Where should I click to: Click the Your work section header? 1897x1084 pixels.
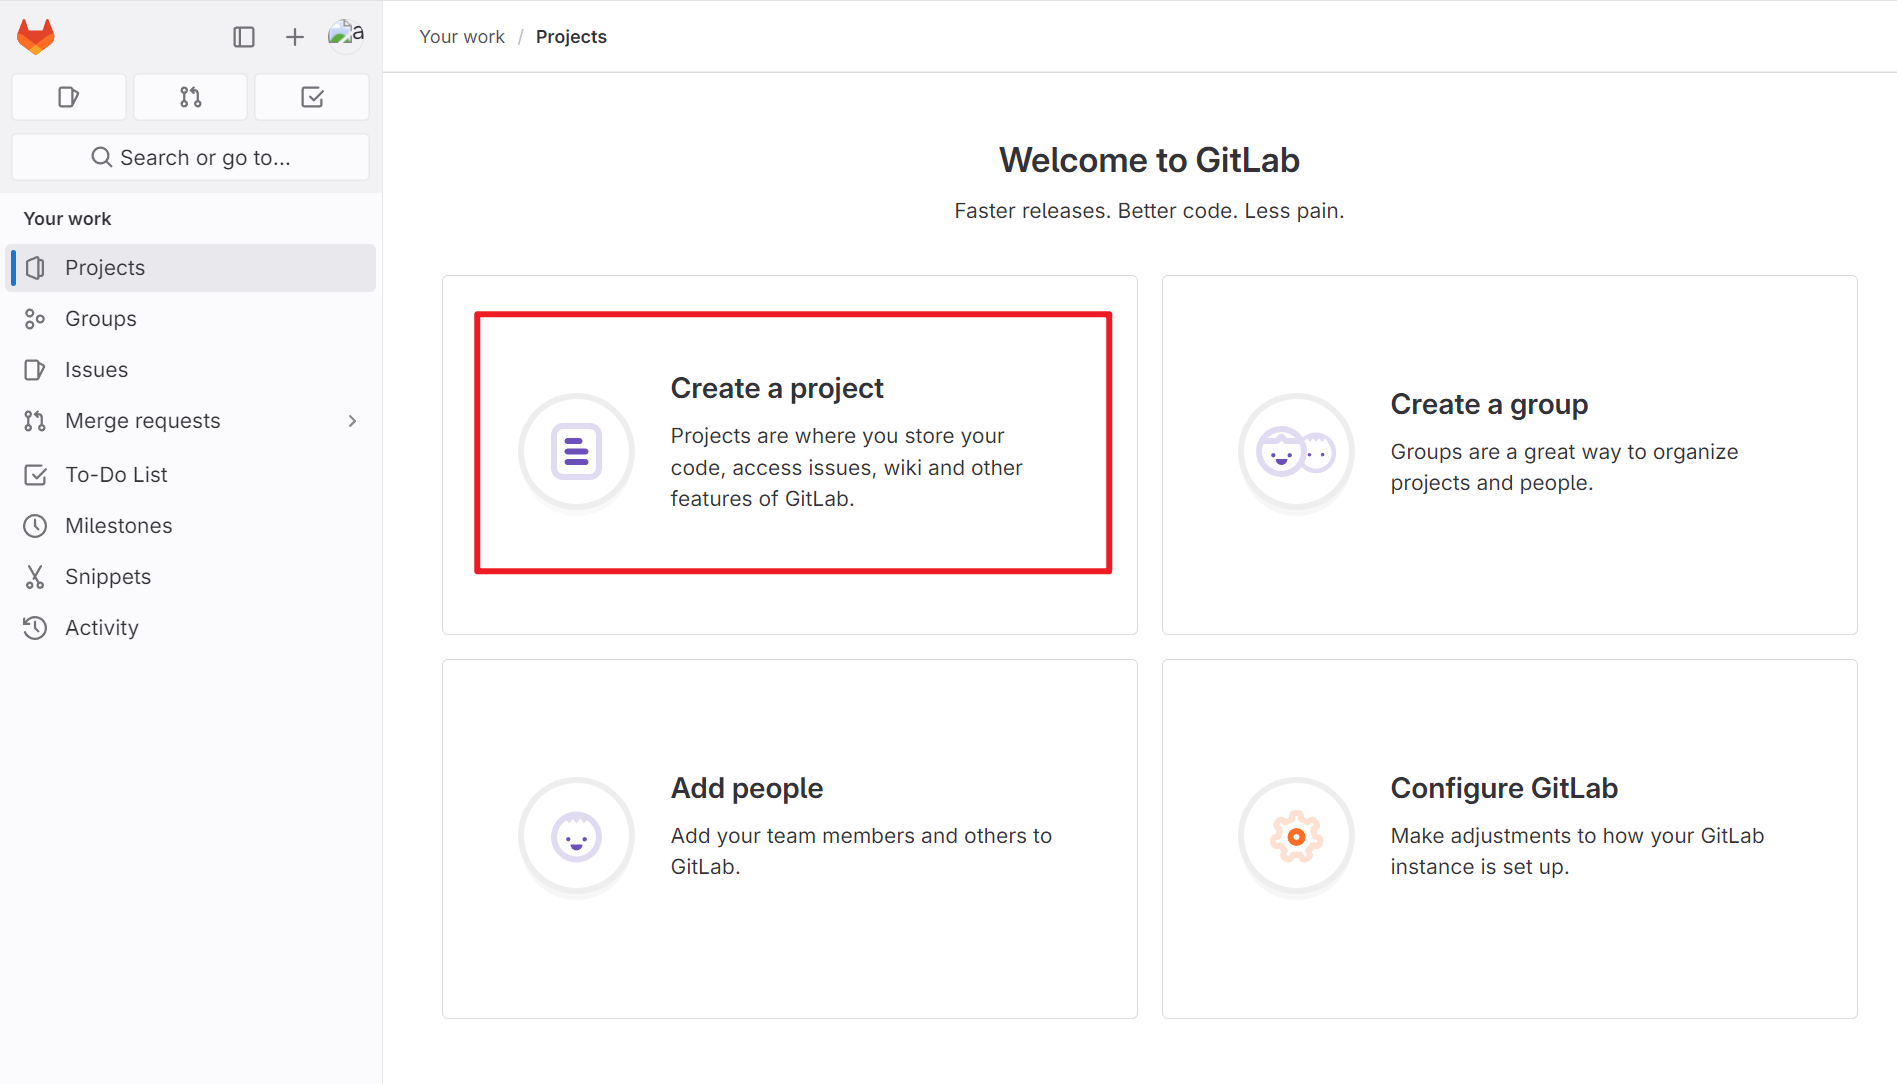(x=67, y=219)
